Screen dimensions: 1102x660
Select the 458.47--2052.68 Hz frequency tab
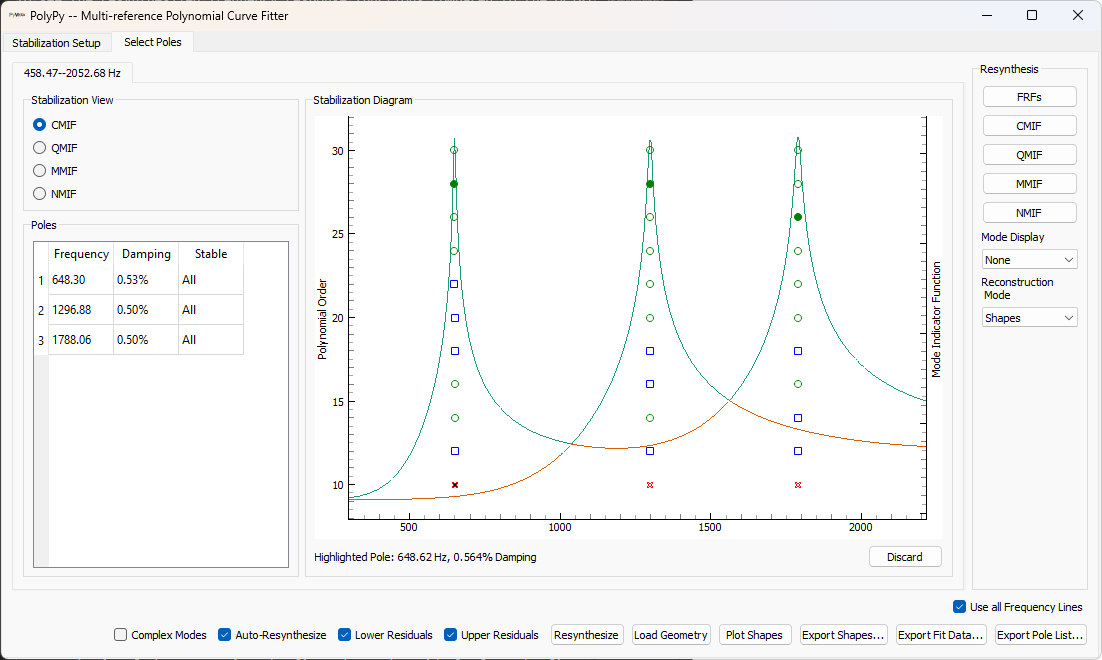coord(72,73)
